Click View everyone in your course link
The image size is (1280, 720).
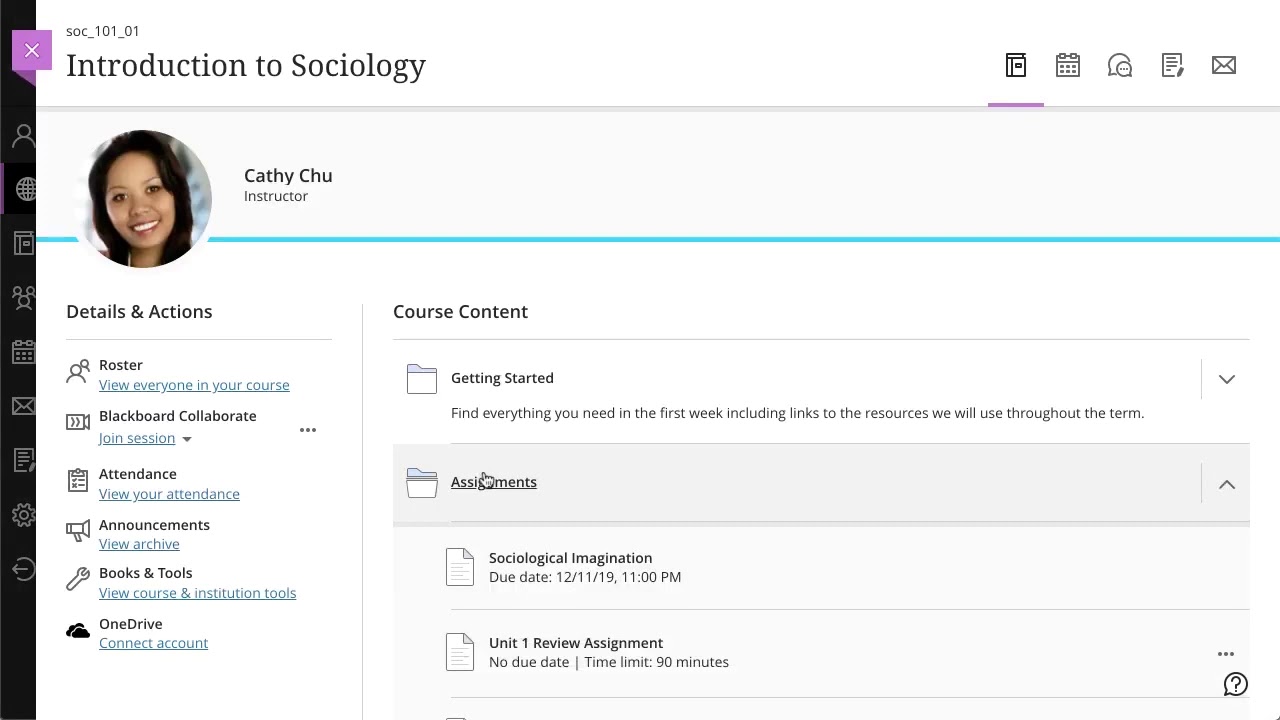click(194, 385)
